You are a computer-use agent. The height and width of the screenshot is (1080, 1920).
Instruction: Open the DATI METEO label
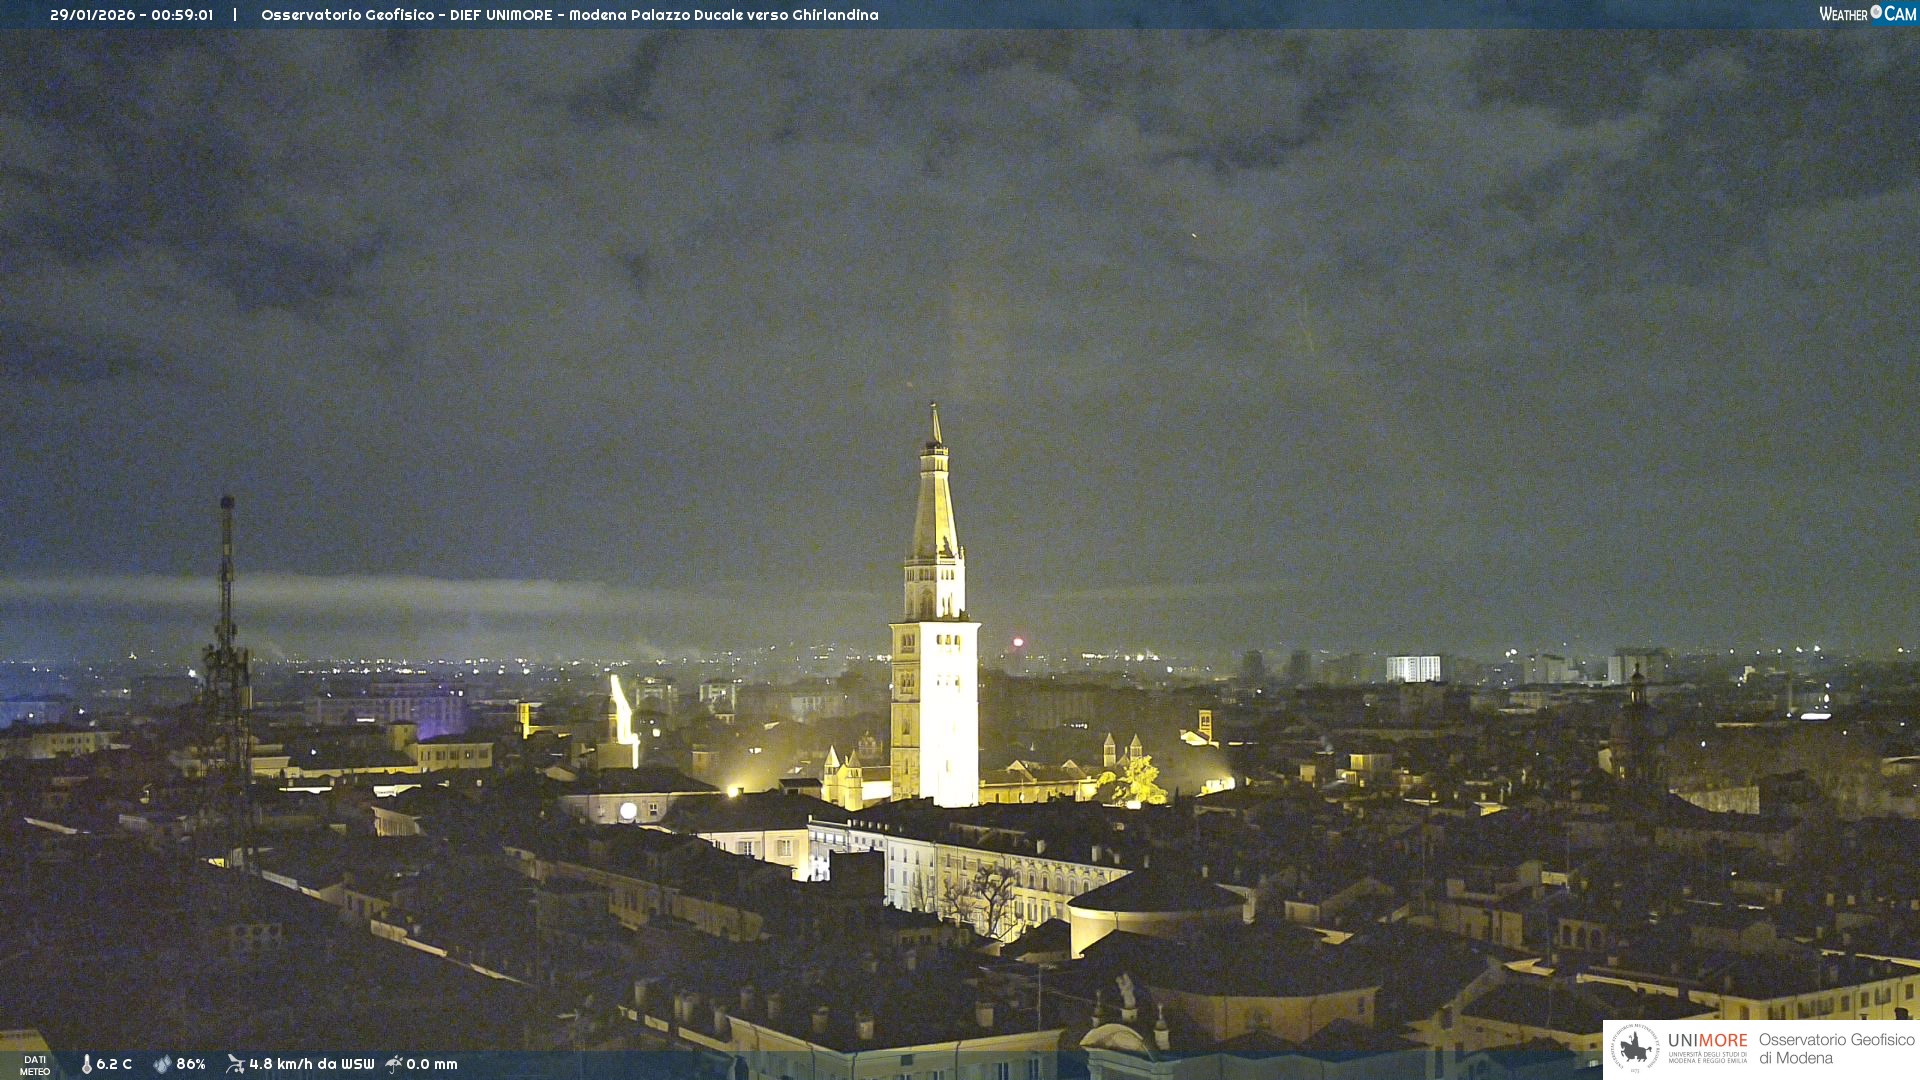35,1065
